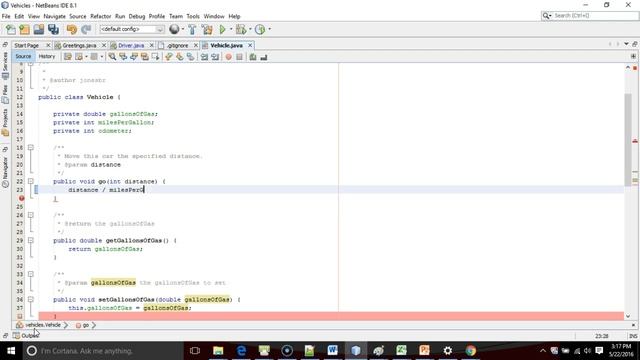Click the Clean and Build Project icon
Image resolution: width=640 pixels, height=360 pixels.
(207, 29)
